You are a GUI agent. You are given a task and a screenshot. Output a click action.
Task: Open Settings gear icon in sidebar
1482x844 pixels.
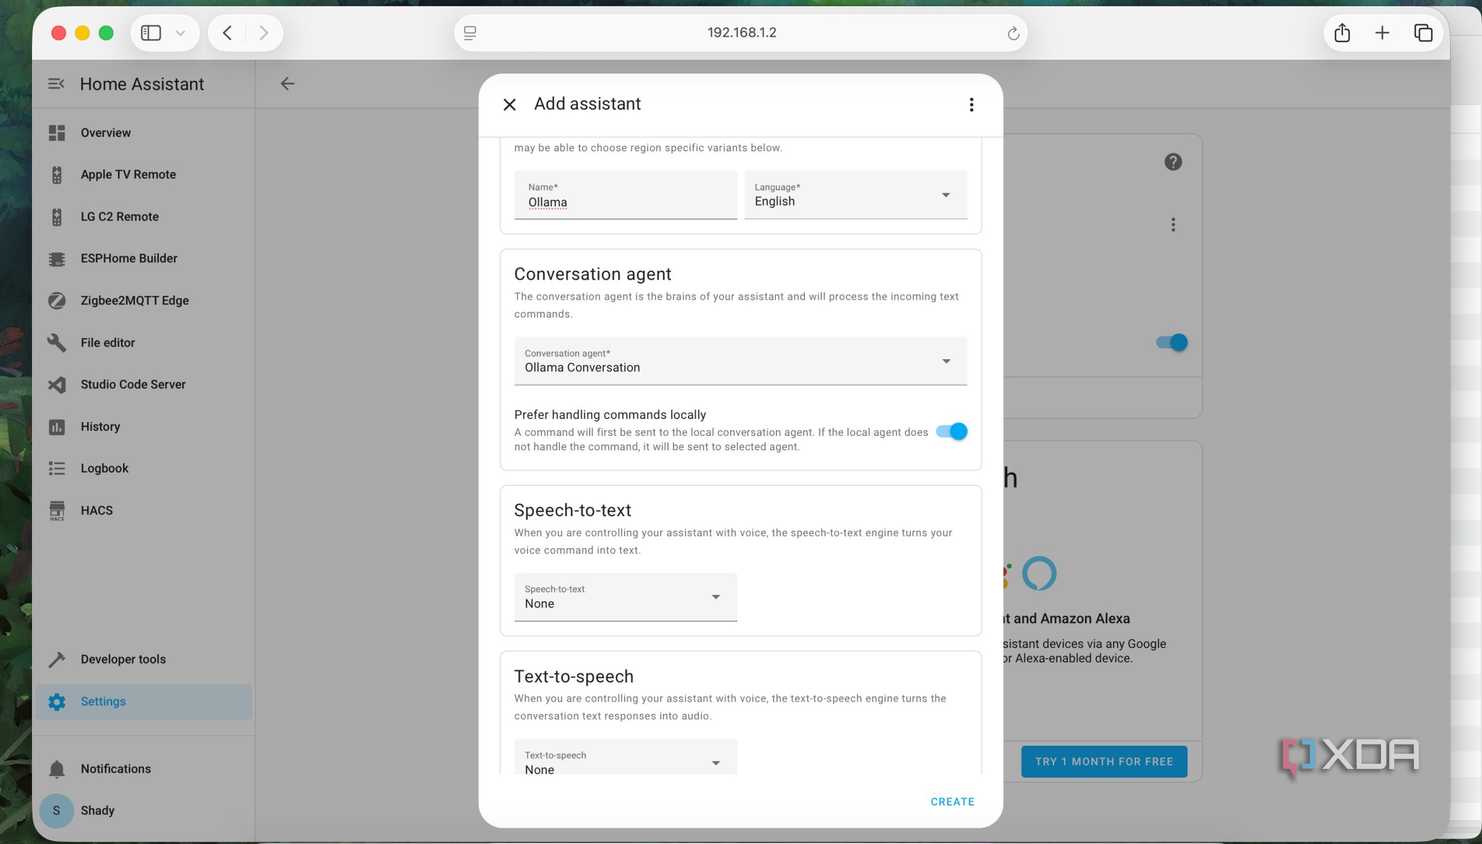click(57, 702)
